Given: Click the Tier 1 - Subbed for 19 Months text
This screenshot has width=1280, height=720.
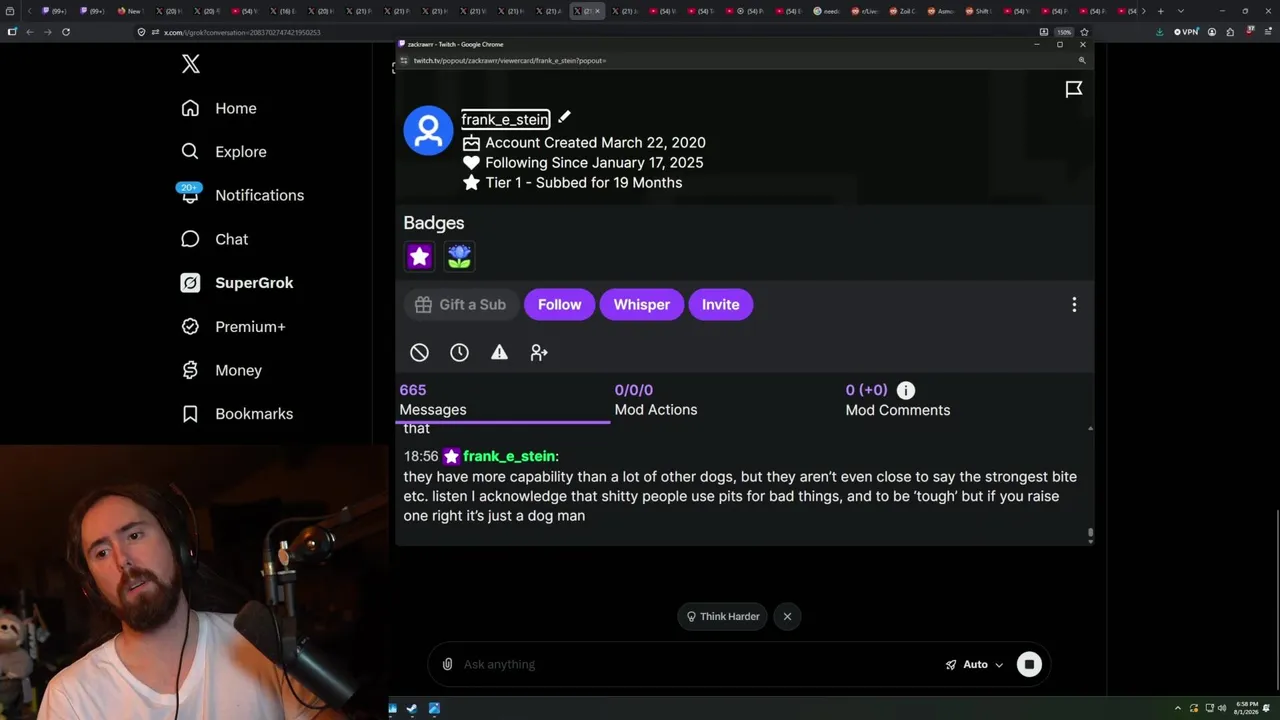Looking at the screenshot, I should [584, 183].
